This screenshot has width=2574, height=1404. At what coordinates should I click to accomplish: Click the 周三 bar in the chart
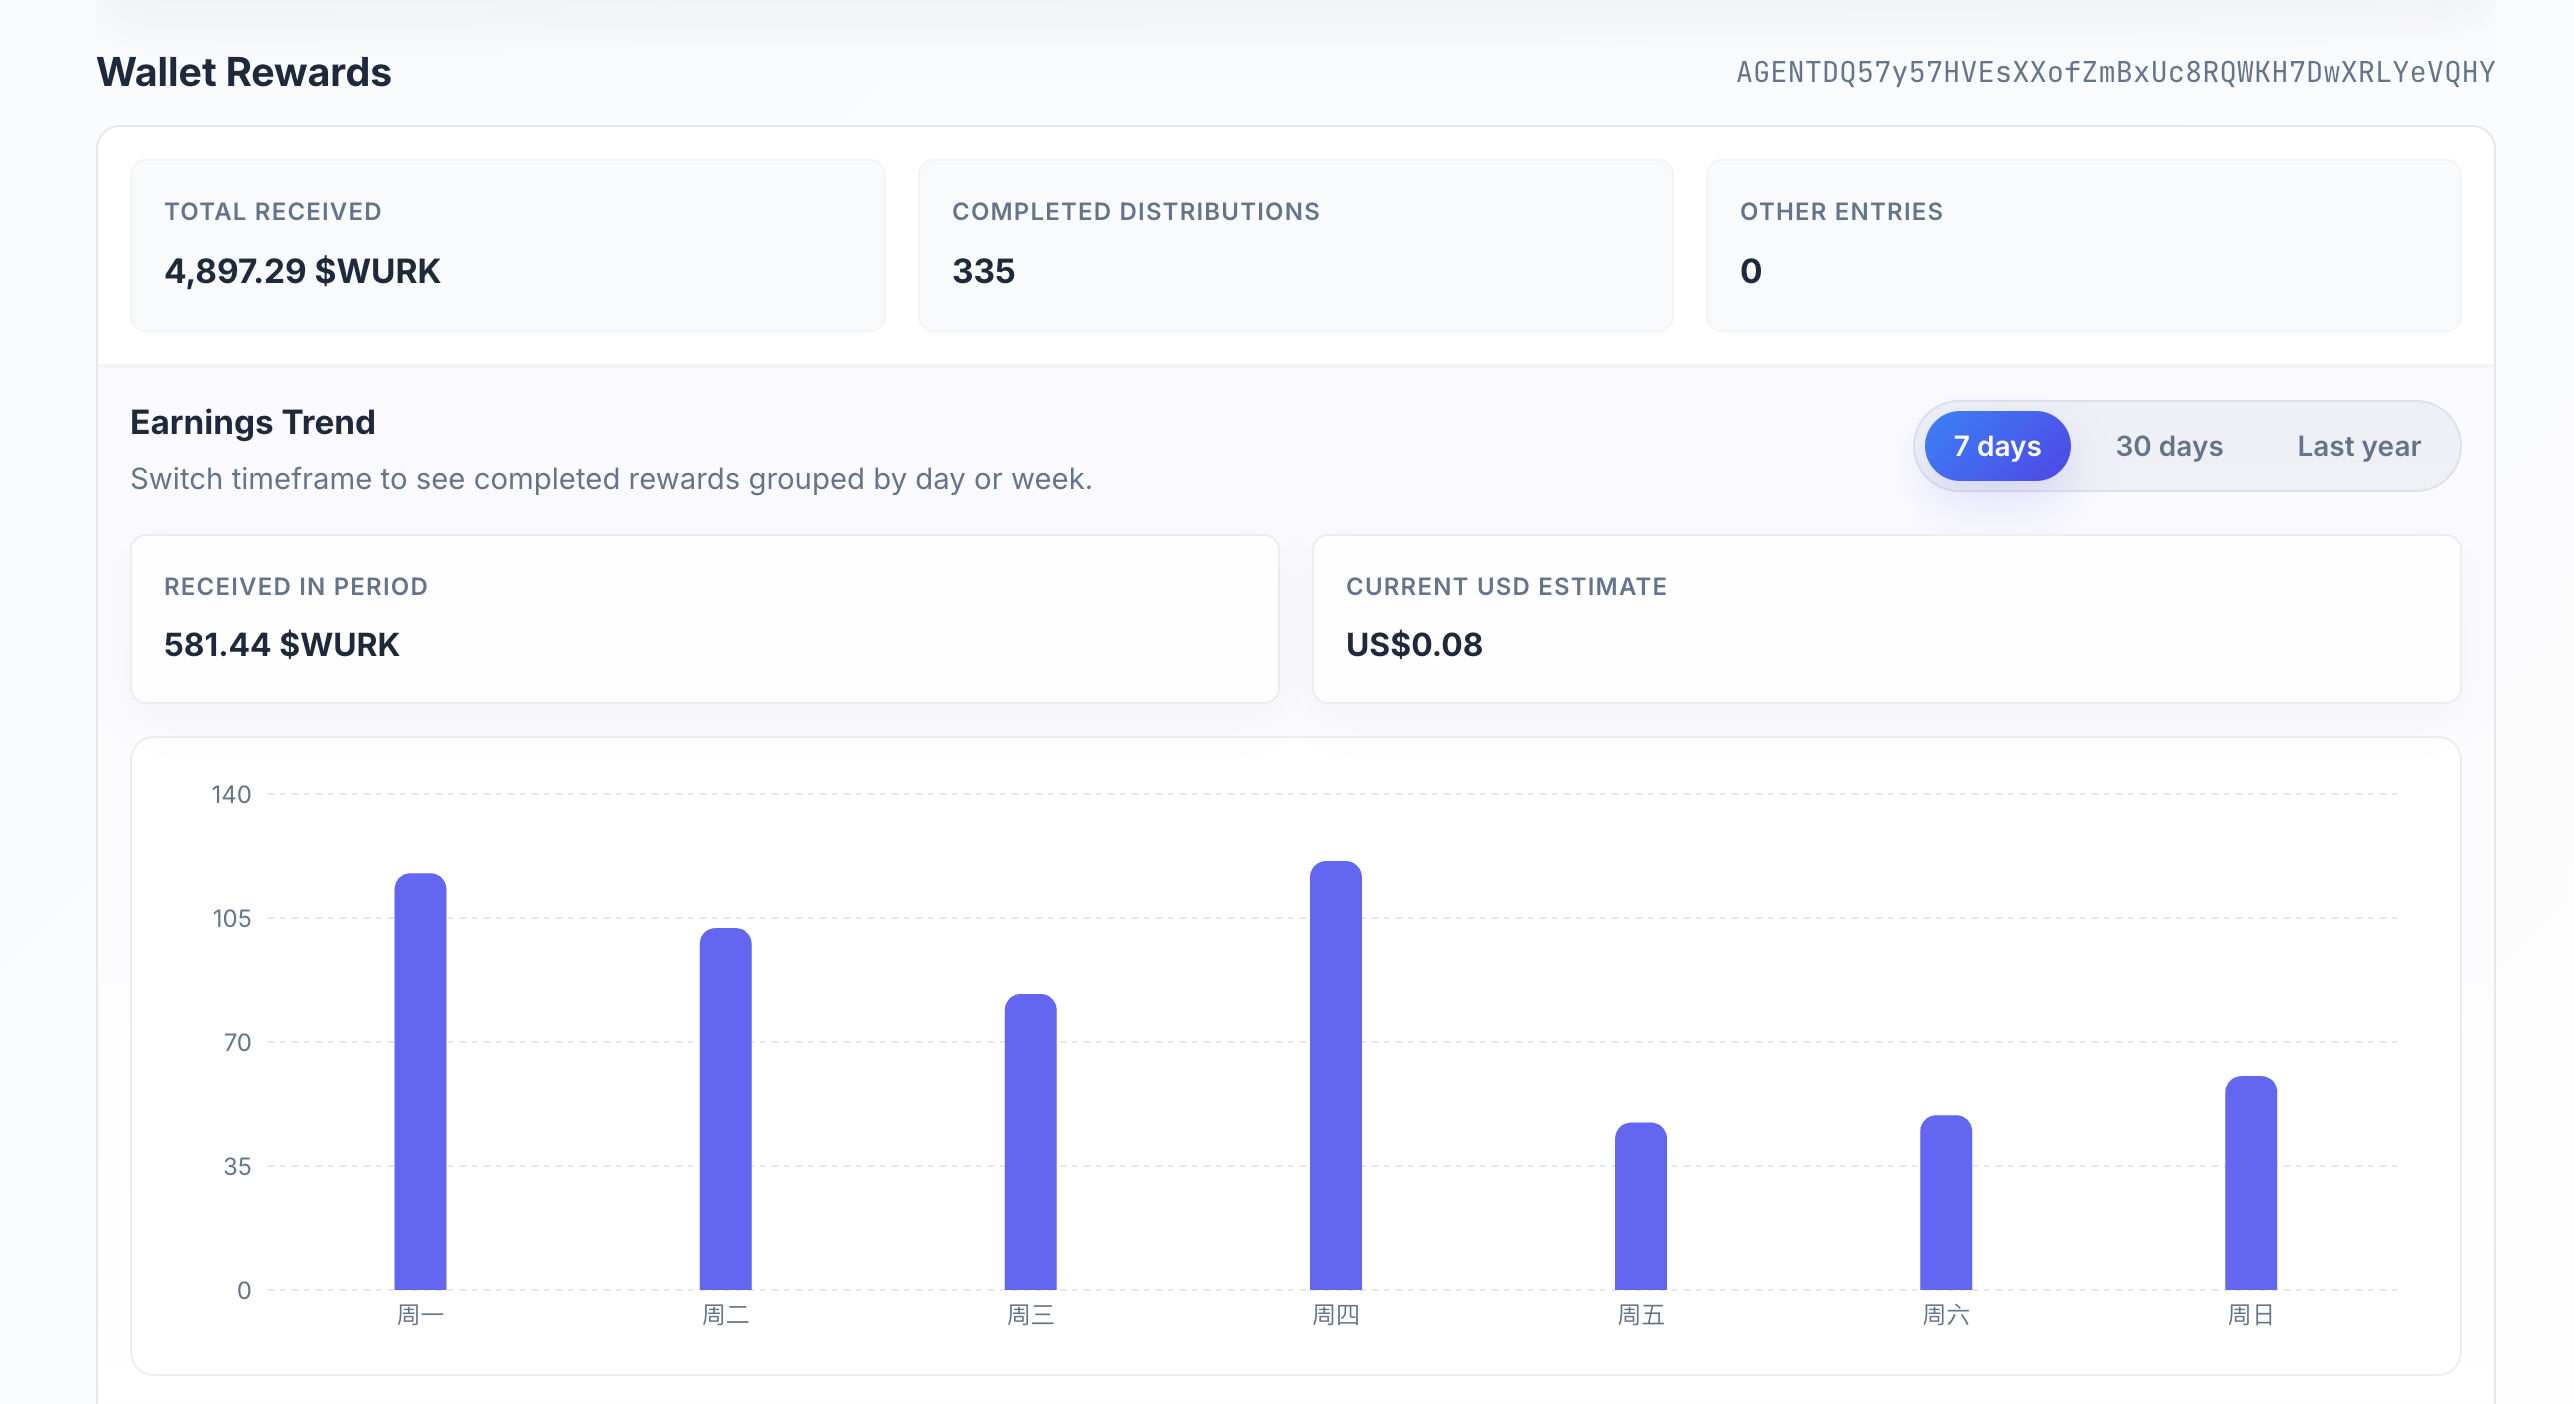1030,1142
